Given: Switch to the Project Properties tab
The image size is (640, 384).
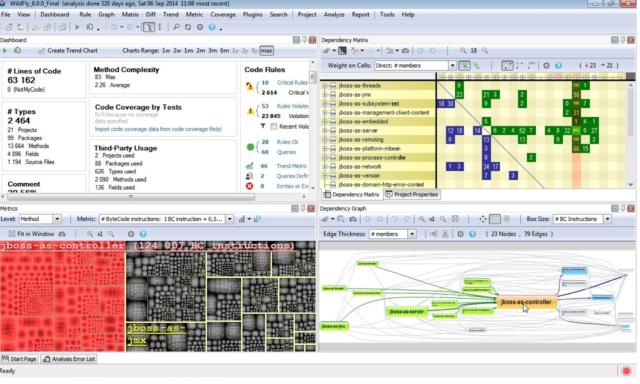Looking at the screenshot, I should (411, 195).
